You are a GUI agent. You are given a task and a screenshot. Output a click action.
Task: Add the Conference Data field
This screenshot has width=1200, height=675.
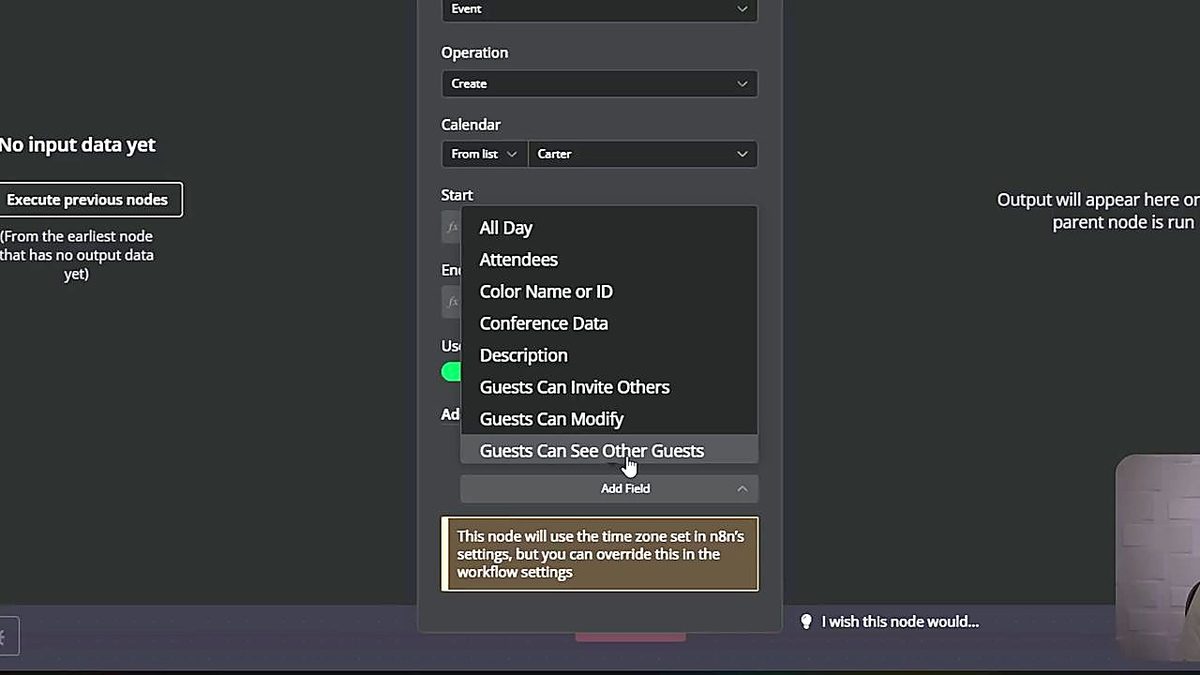pyautogui.click(x=609, y=324)
